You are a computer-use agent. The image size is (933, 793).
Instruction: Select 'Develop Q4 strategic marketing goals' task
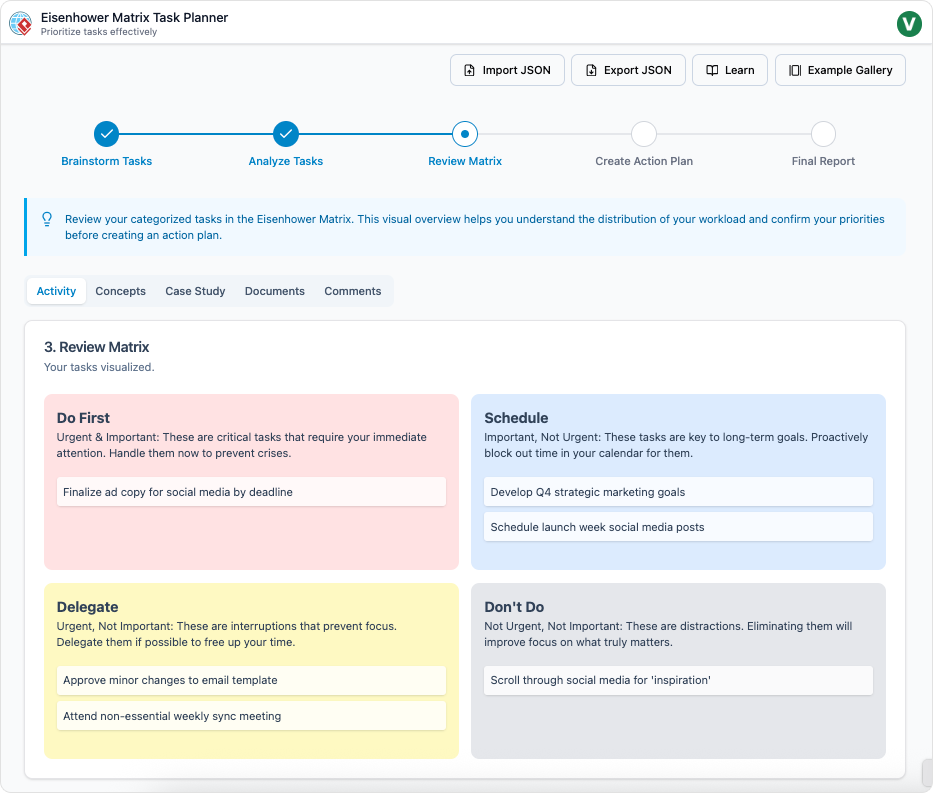pos(678,492)
